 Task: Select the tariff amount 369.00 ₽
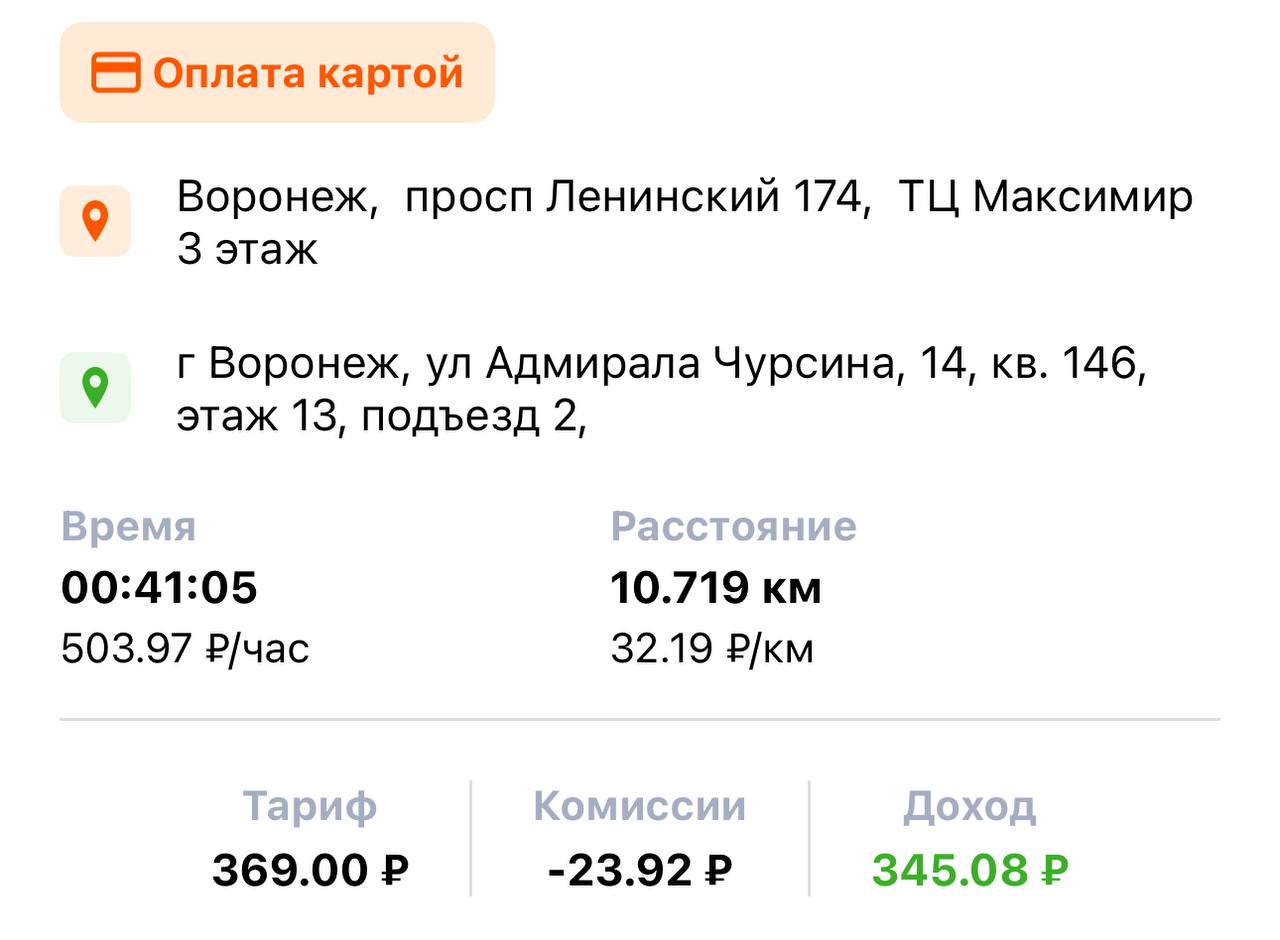[x=310, y=870]
